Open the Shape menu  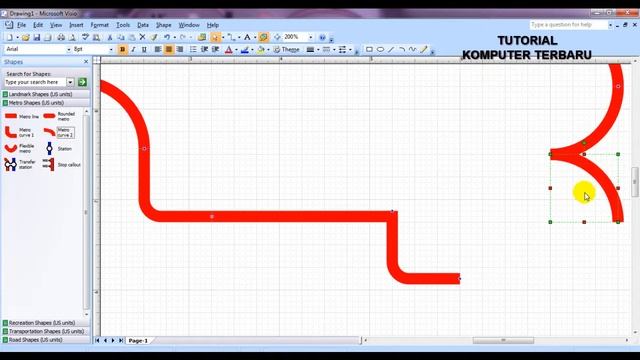(164, 25)
